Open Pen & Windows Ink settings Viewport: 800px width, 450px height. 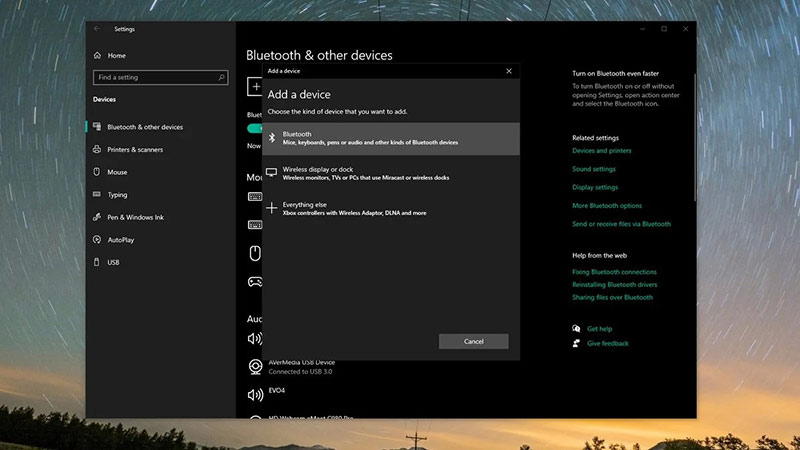click(135, 217)
